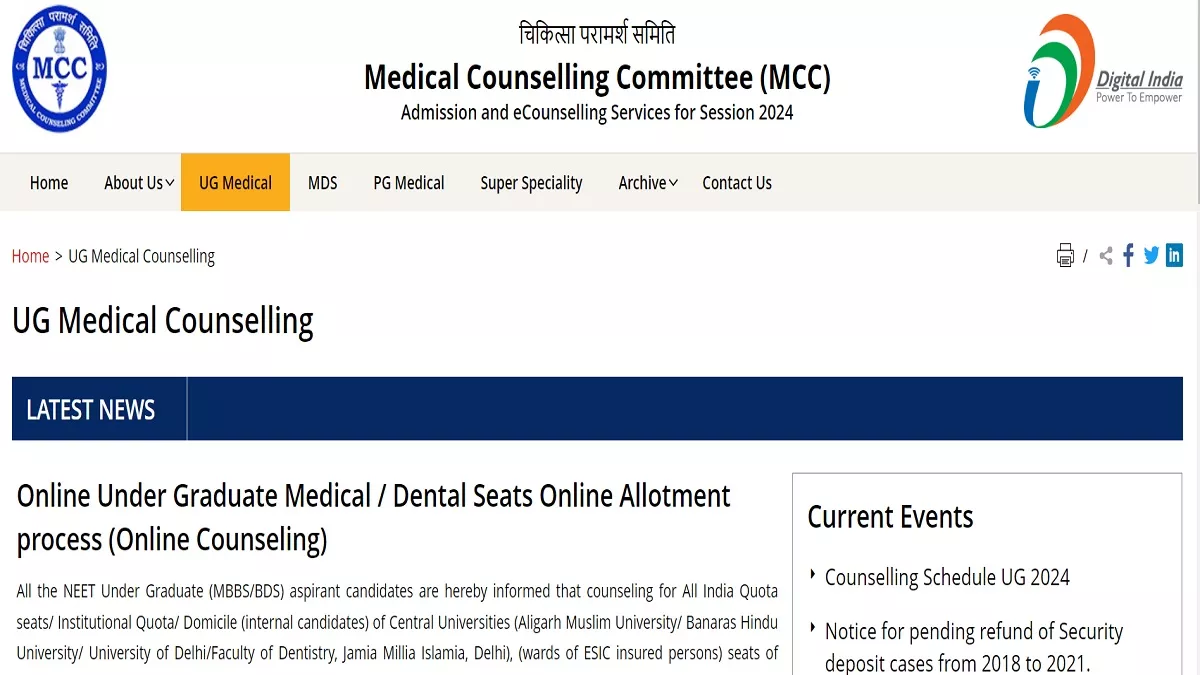1200x675 pixels.
Task: Expand the About Us dropdown
Action: click(x=139, y=183)
